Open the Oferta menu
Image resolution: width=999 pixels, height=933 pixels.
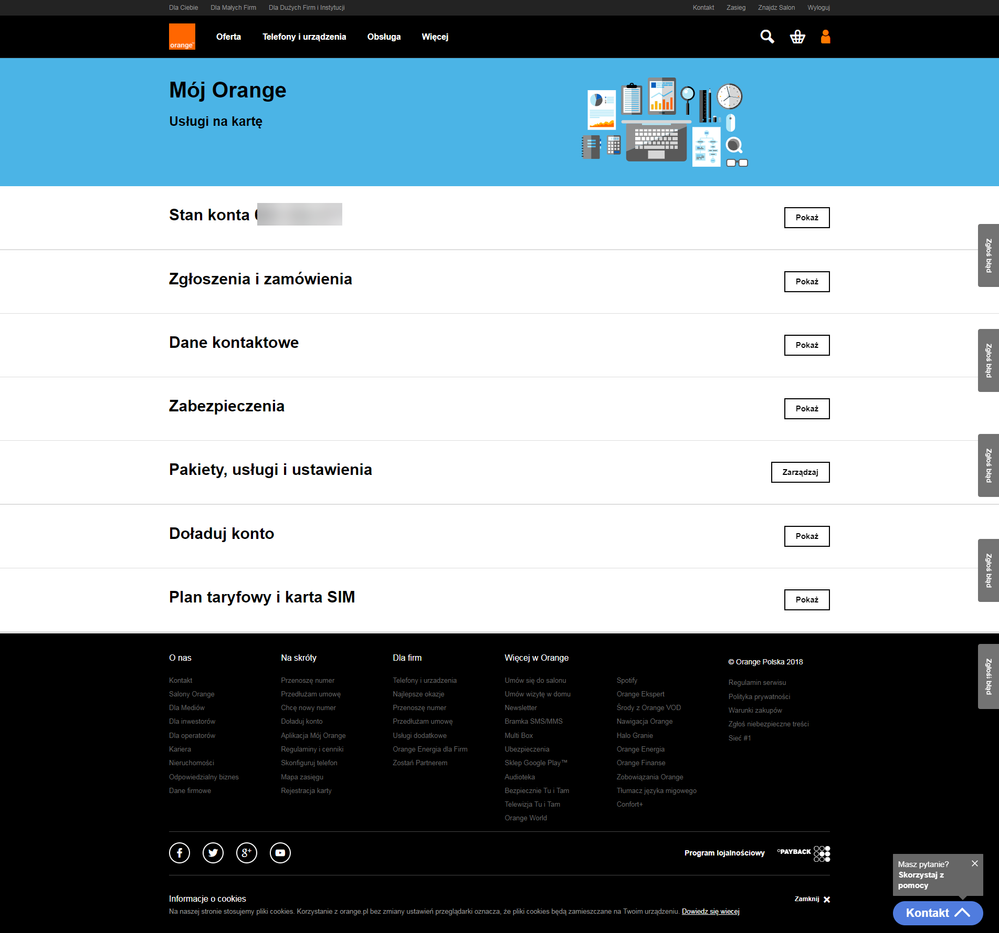pyautogui.click(x=228, y=37)
